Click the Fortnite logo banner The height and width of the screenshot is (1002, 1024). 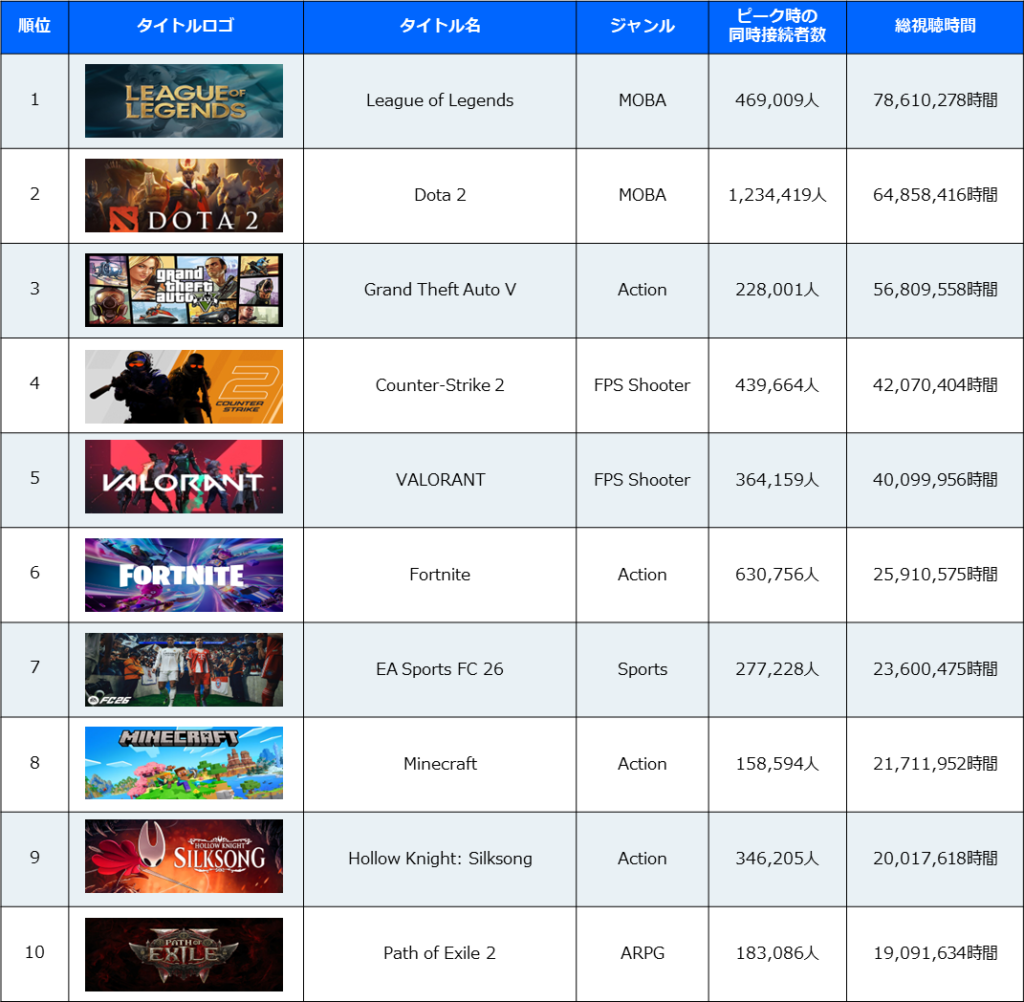point(184,575)
